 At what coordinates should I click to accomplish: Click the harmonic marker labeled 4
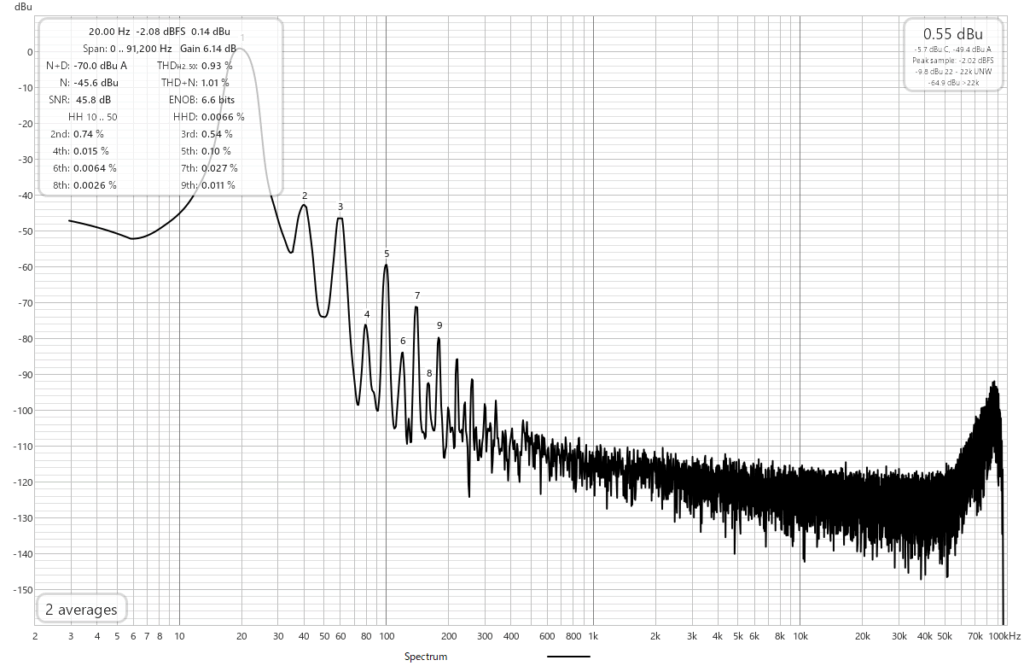point(367,314)
